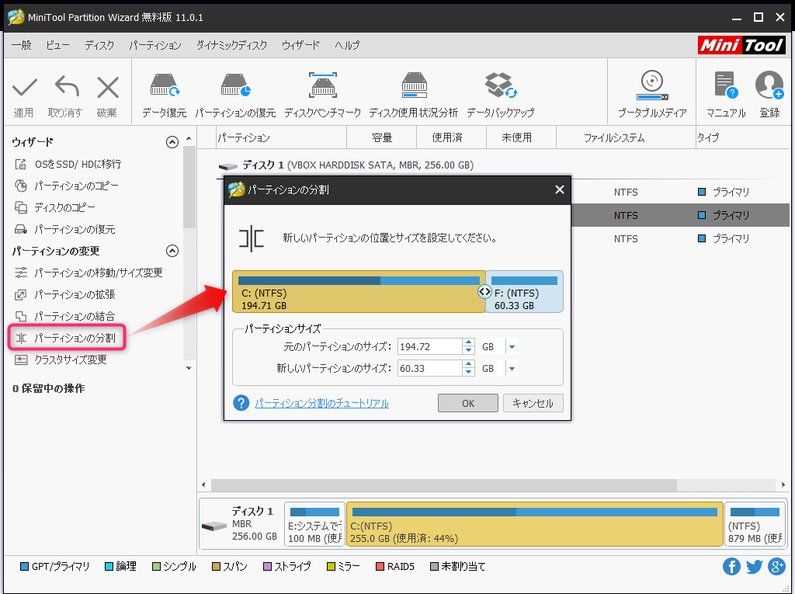Open unit dropdown for new partition size
Screen dimensions: 795x594
tap(512, 368)
